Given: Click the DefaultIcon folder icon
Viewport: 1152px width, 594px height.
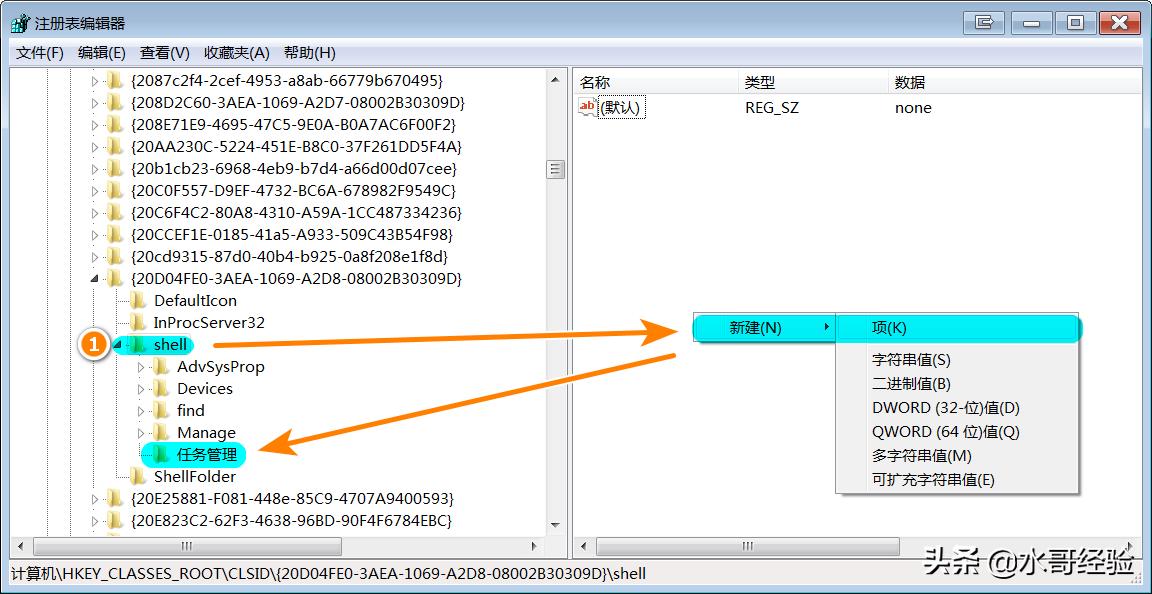Looking at the screenshot, I should 137,301.
